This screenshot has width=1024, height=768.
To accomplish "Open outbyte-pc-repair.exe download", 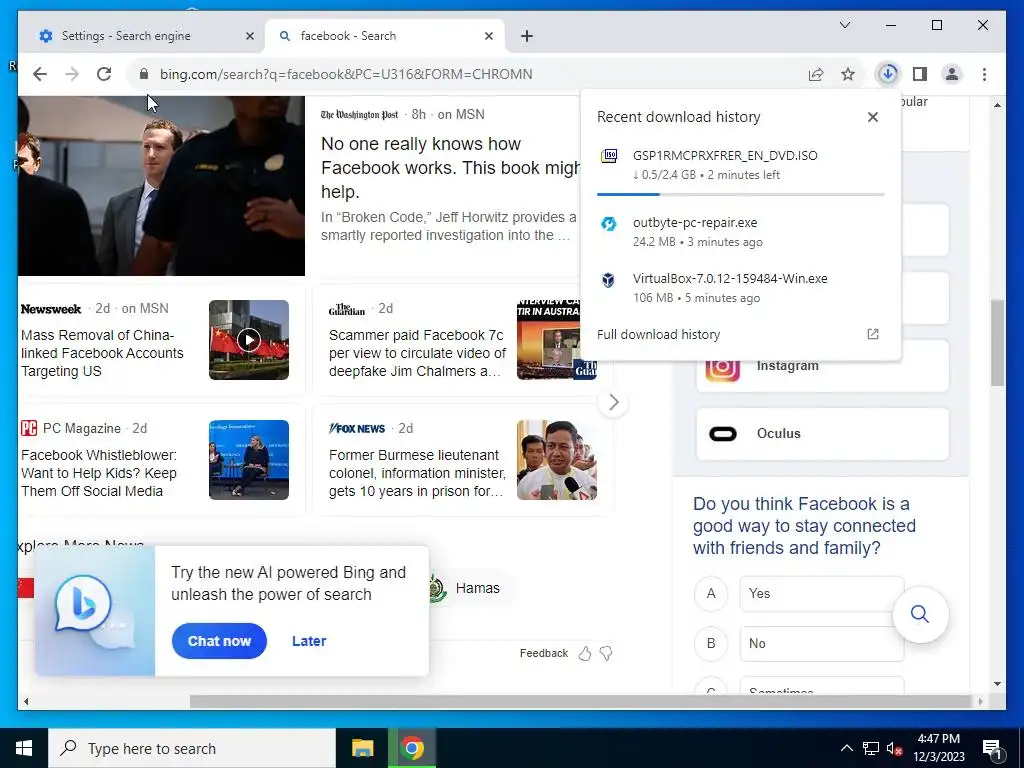I will point(741,232).
